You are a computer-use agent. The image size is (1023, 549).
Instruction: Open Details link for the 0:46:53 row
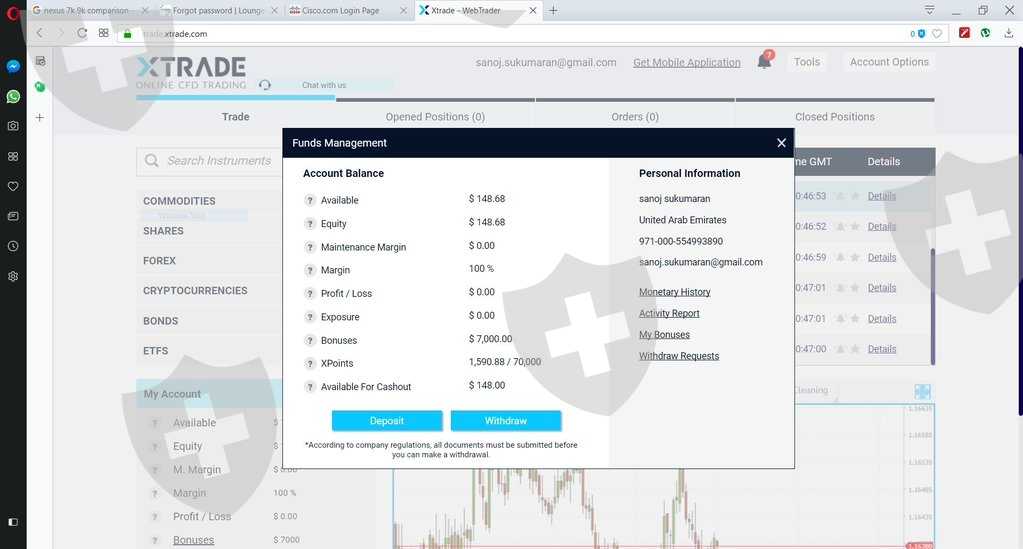(x=881, y=196)
